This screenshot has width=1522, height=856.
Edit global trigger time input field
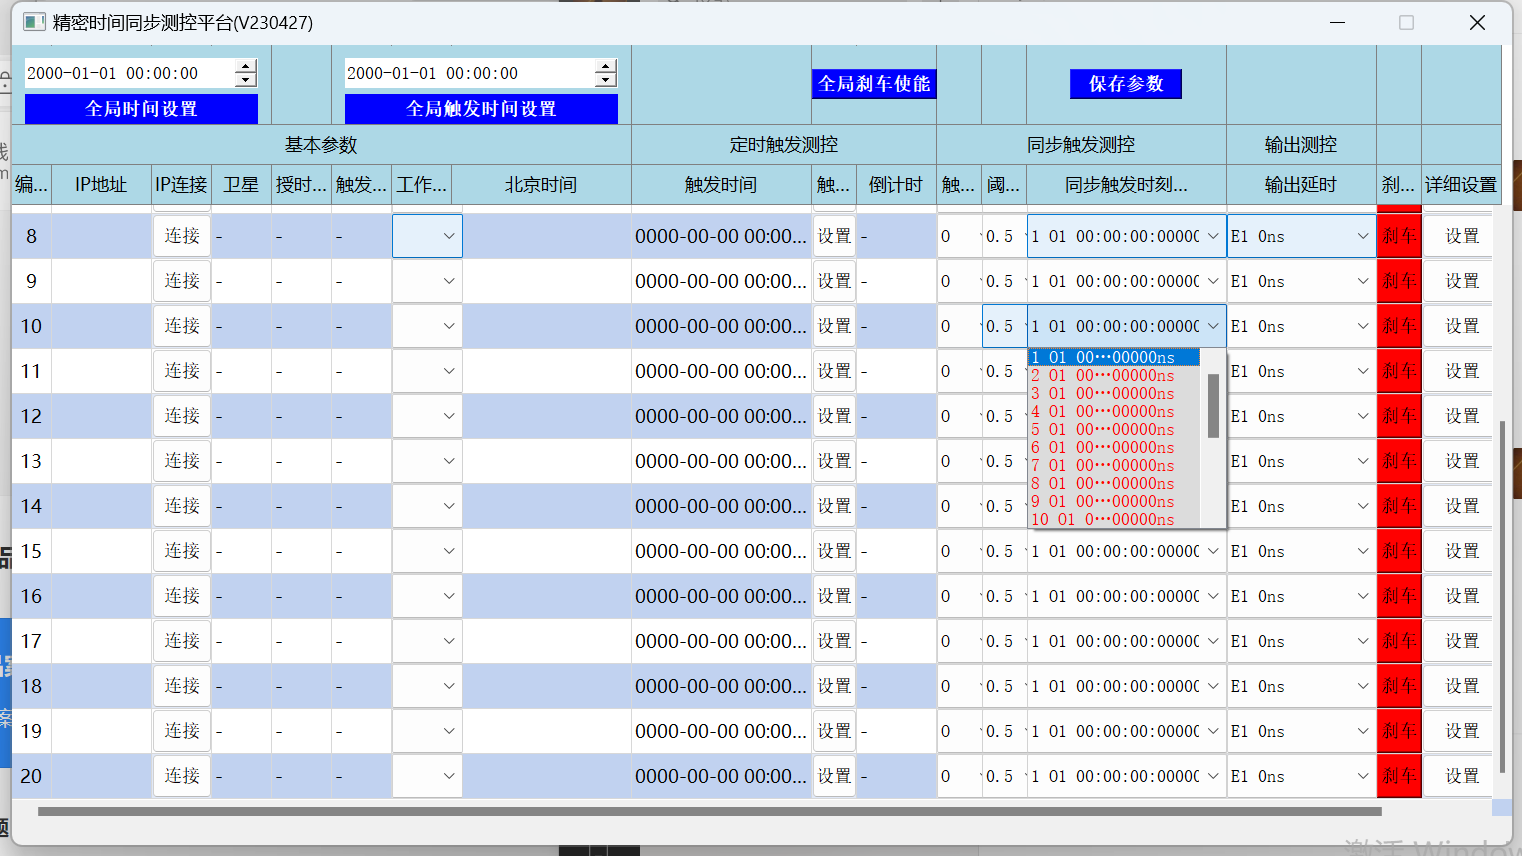(x=469, y=73)
